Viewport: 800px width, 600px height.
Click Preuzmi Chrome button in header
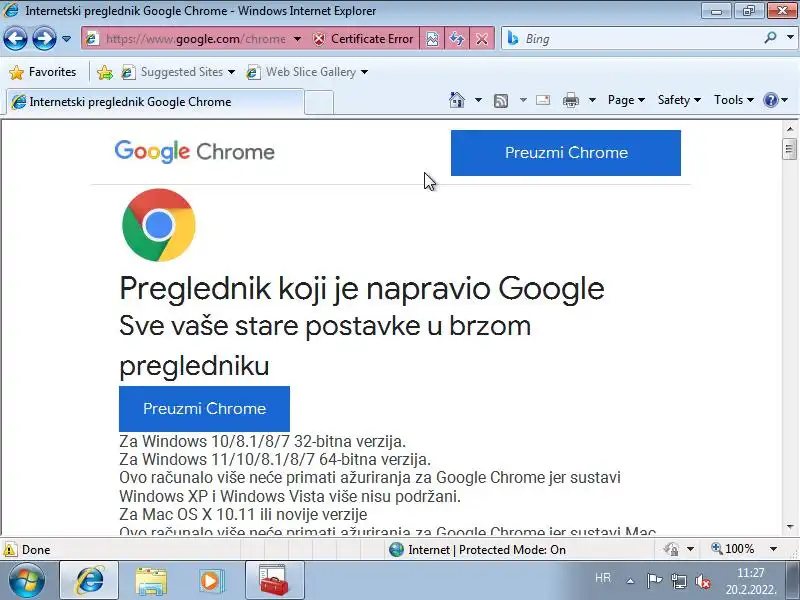[x=566, y=153]
